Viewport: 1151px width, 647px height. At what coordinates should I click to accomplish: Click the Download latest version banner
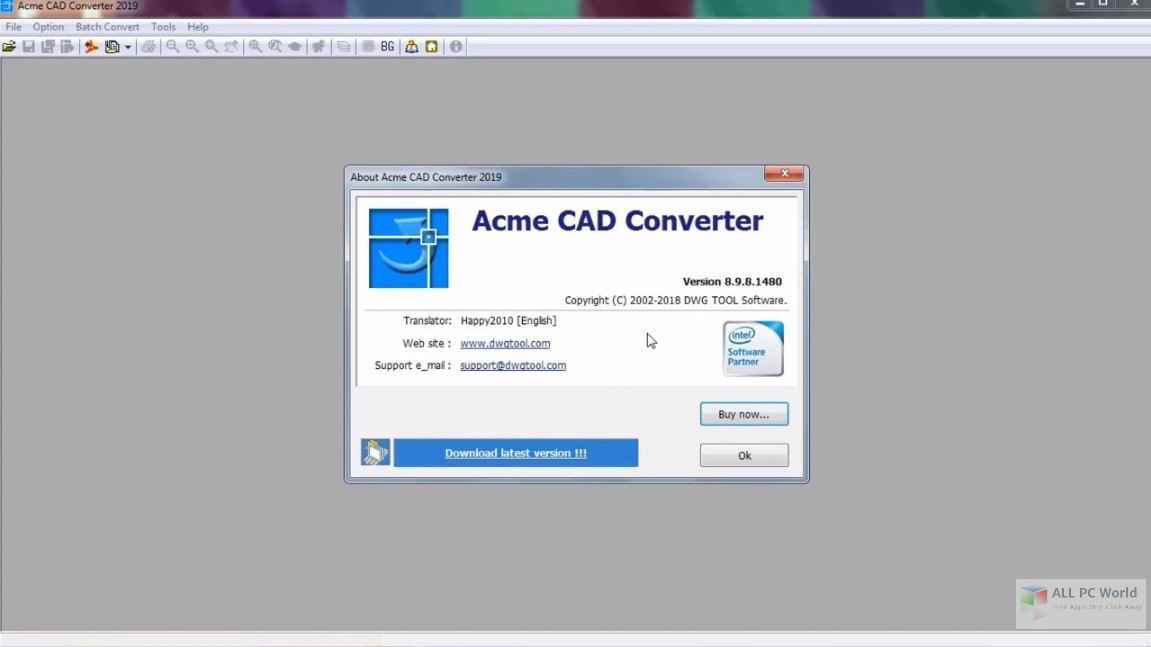pos(515,453)
